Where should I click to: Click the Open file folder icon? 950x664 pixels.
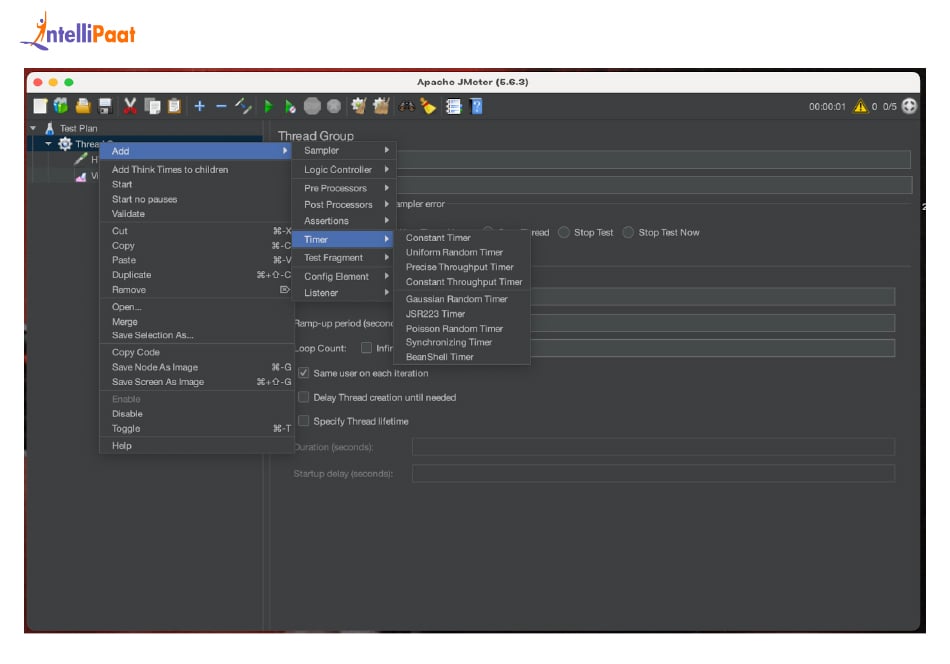[83, 106]
